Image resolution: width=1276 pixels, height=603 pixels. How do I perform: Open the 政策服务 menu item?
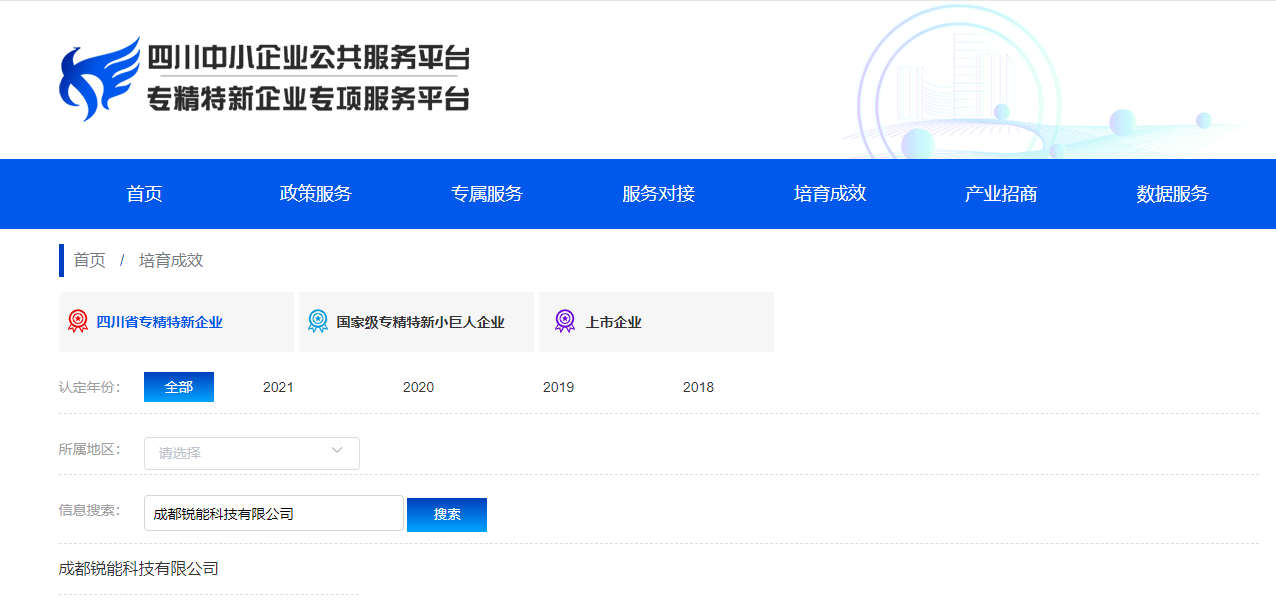tap(316, 194)
